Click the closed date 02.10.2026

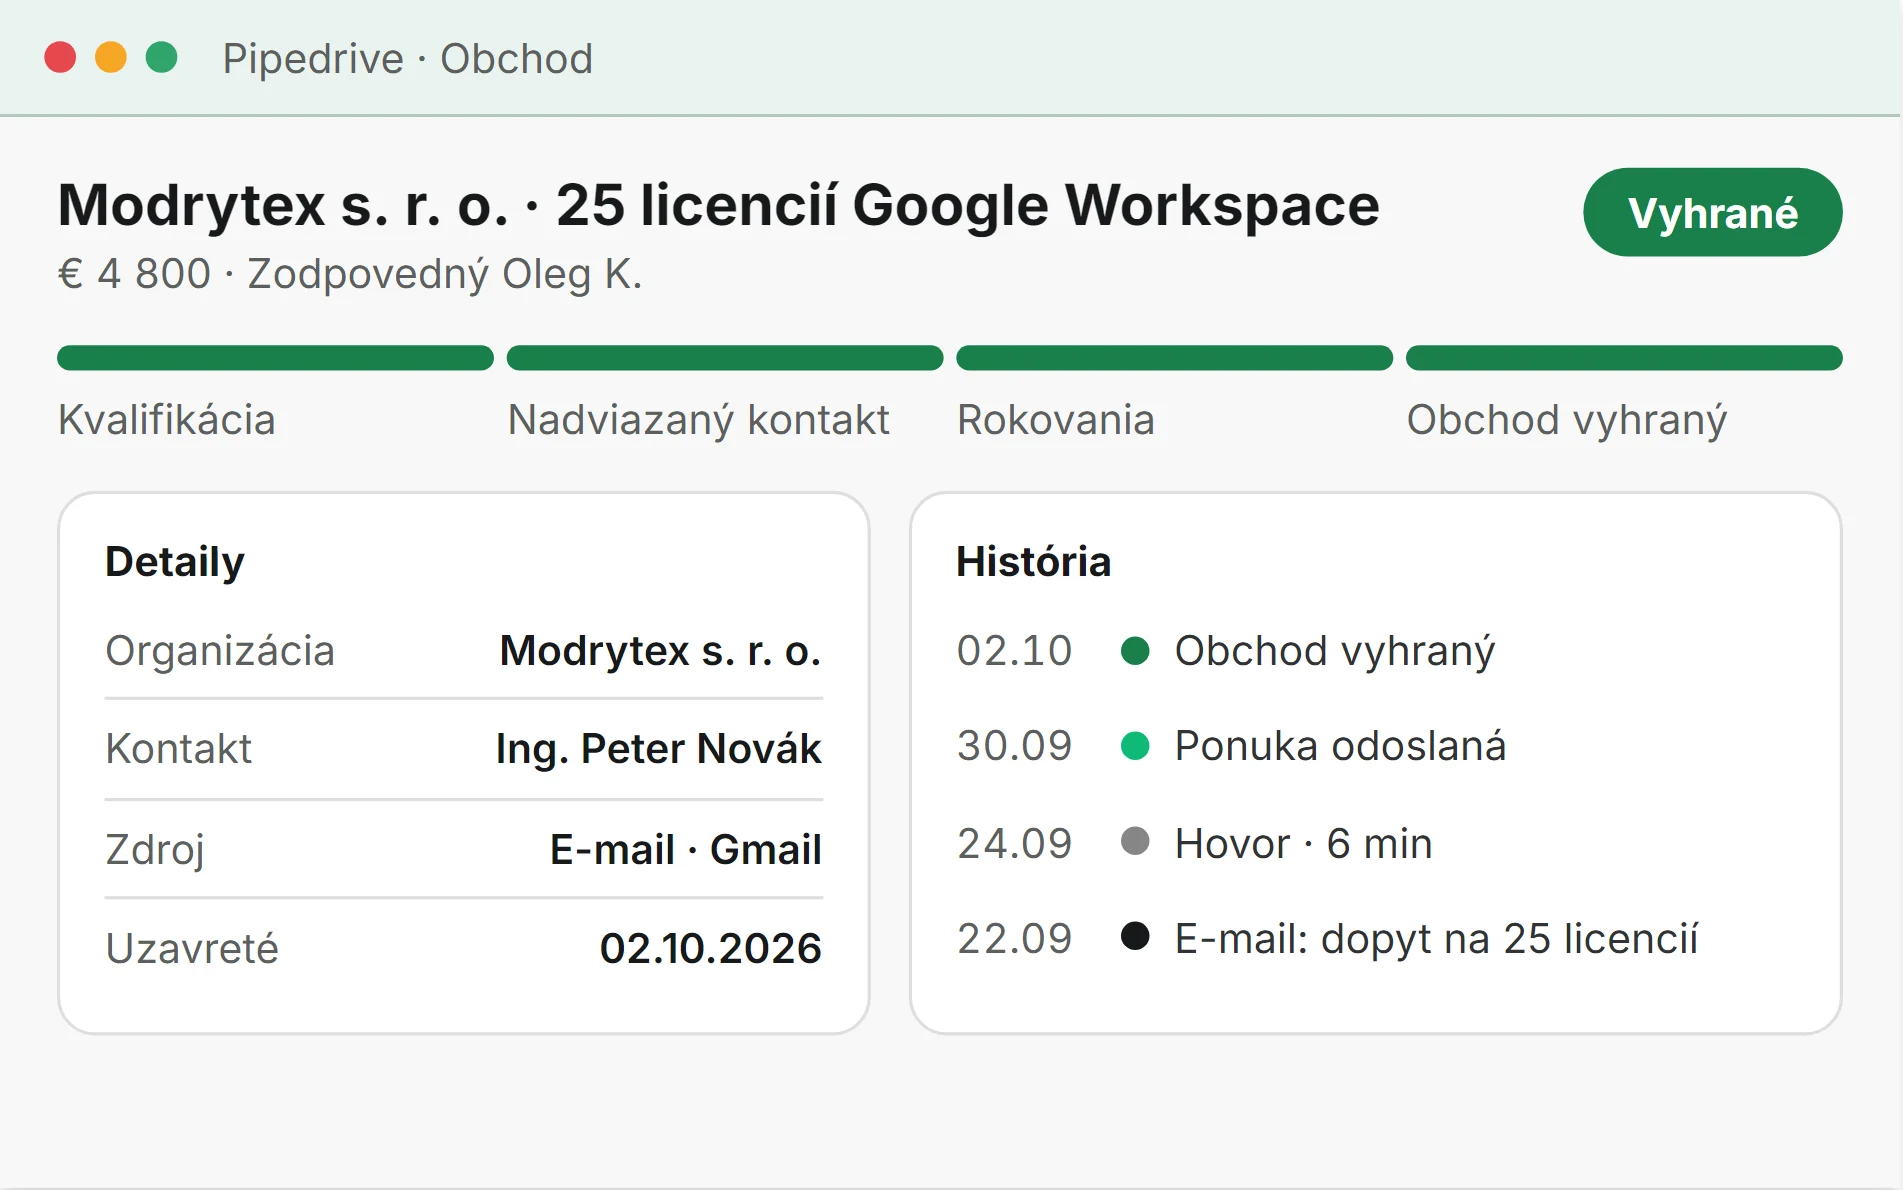tap(710, 948)
